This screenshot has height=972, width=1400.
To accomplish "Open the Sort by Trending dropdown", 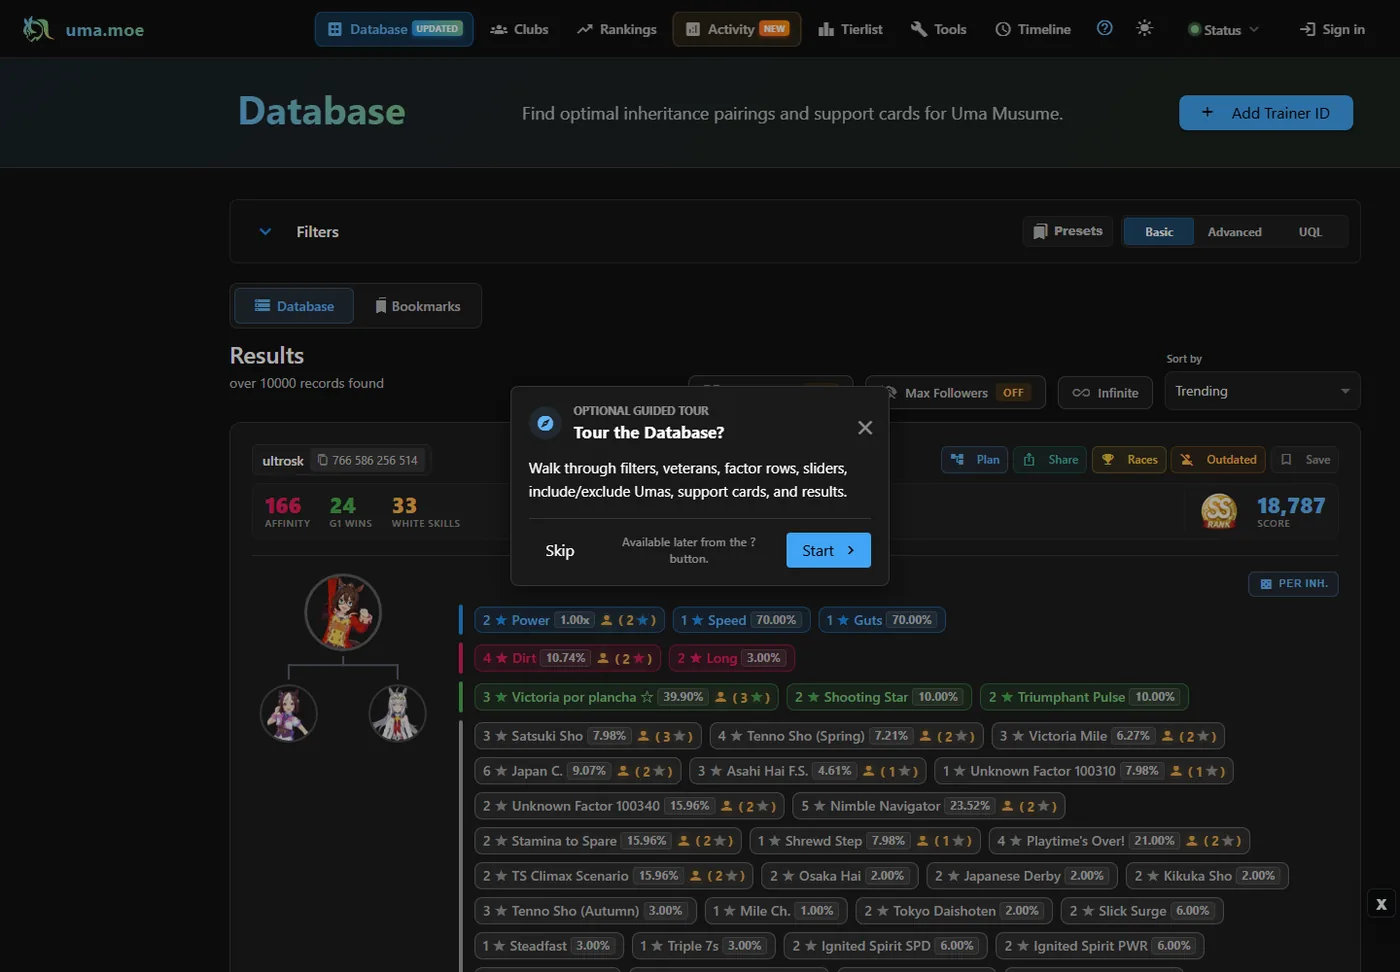I will (x=1262, y=391).
